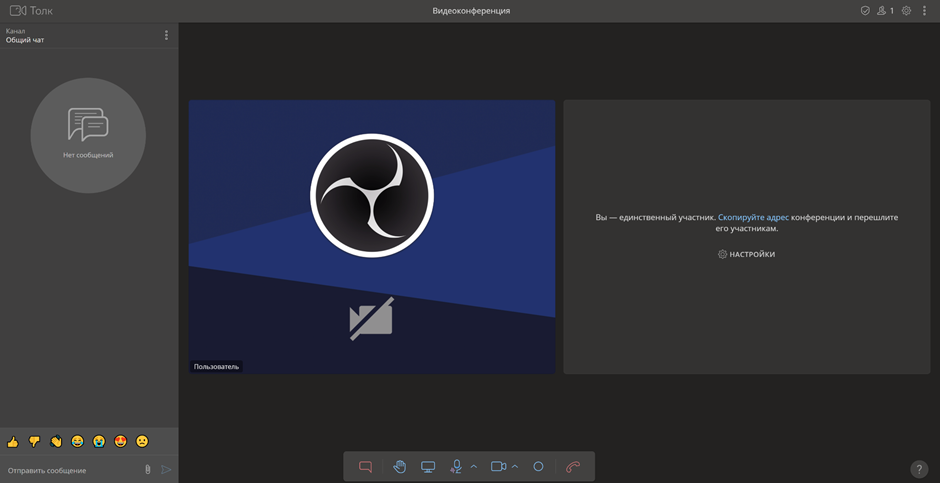The width and height of the screenshot is (940, 483).
Task: Send heart eyes emoji reaction
Action: coord(120,442)
